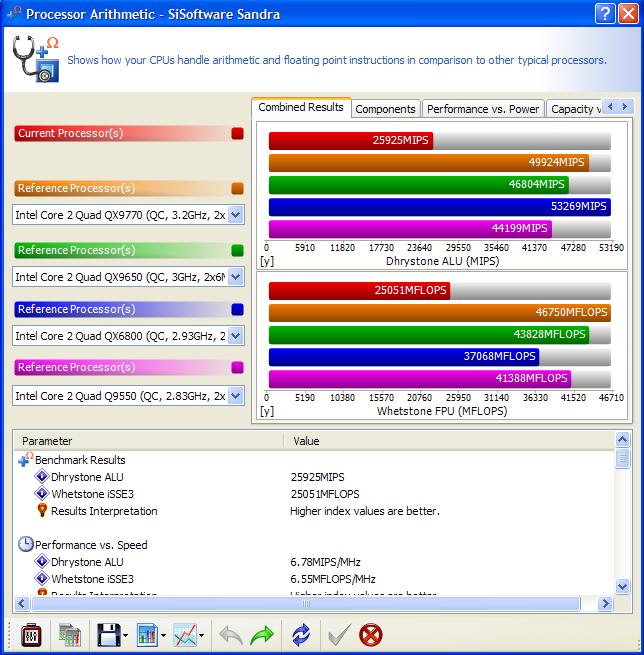This screenshot has width=644, height=655.
Task: Toggle the green Reference Processor(s) square
Action: click(238, 250)
